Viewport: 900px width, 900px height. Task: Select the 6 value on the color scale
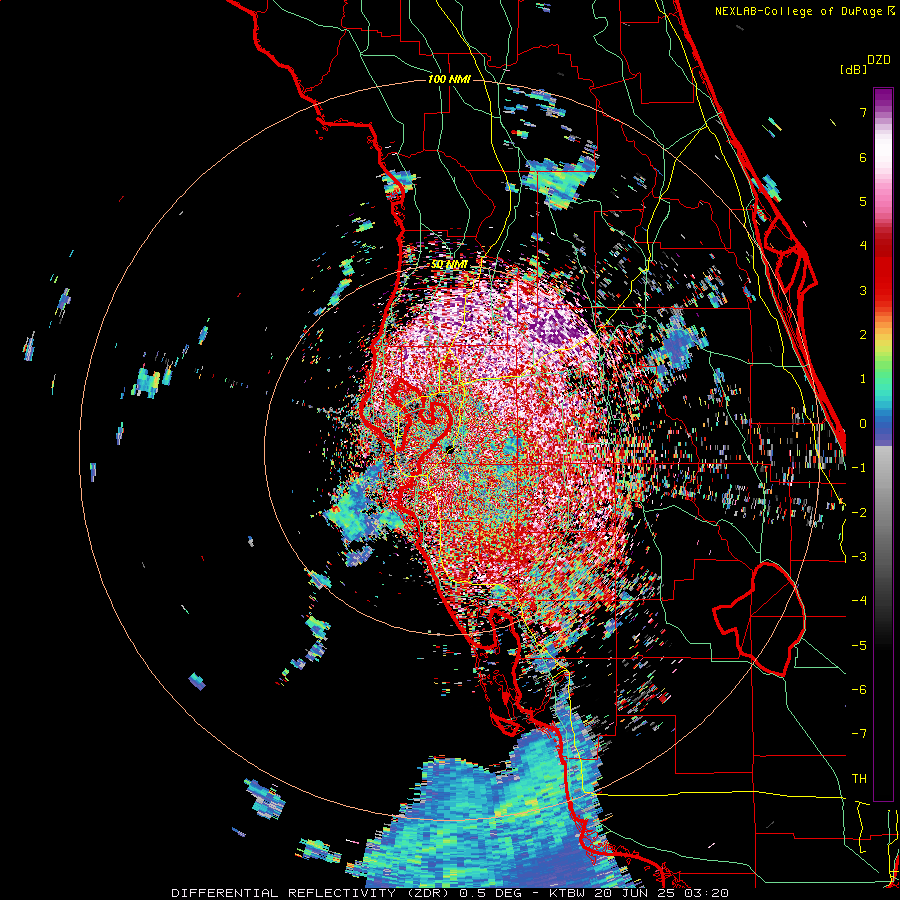click(x=863, y=157)
